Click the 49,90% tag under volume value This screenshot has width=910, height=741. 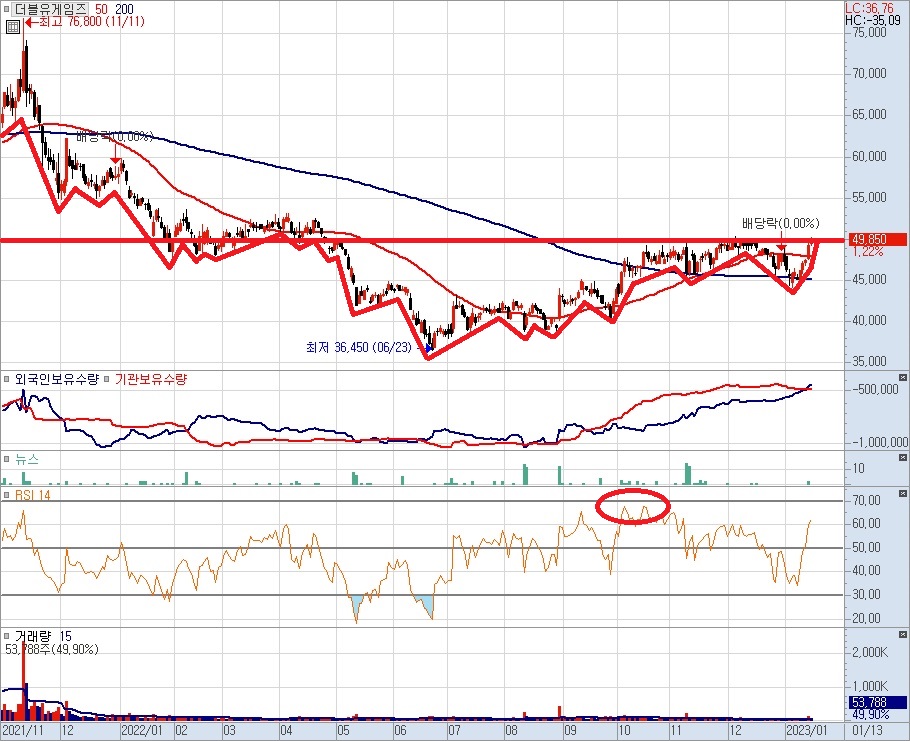point(870,715)
